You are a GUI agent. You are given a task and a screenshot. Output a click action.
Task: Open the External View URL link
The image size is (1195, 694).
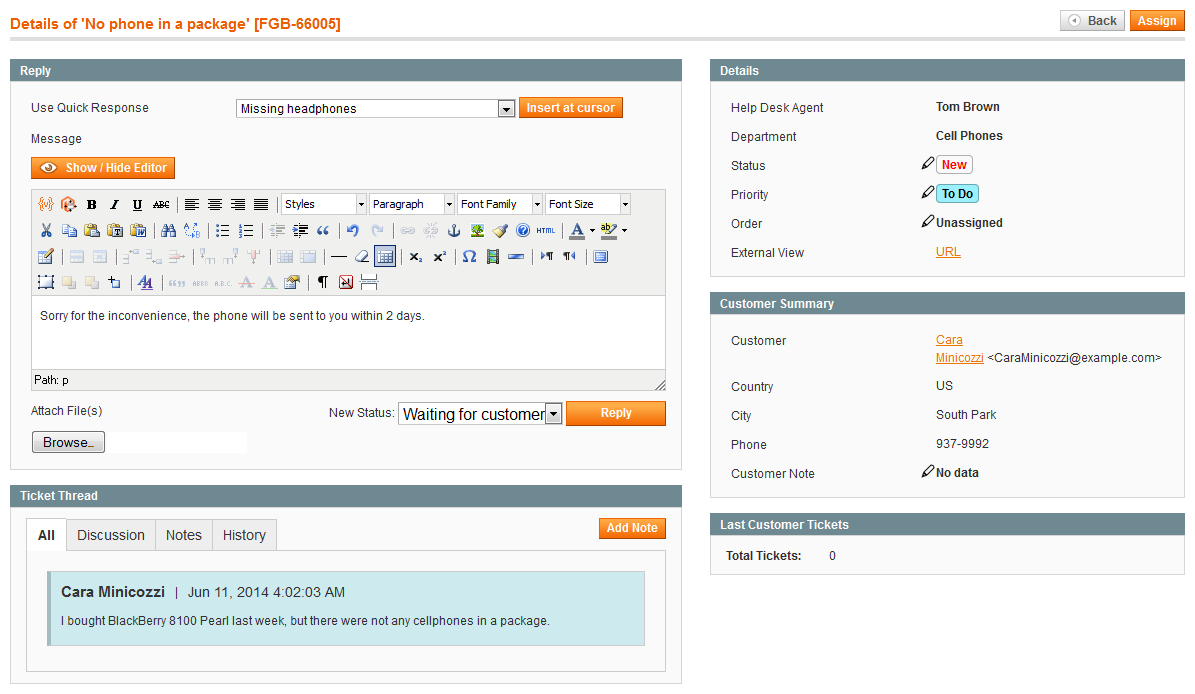948,252
